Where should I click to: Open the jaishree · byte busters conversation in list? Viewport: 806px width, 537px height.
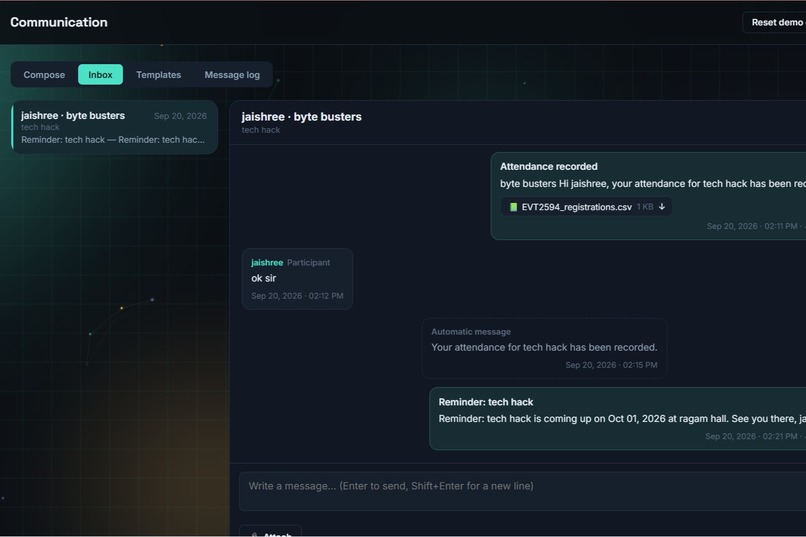(115, 127)
